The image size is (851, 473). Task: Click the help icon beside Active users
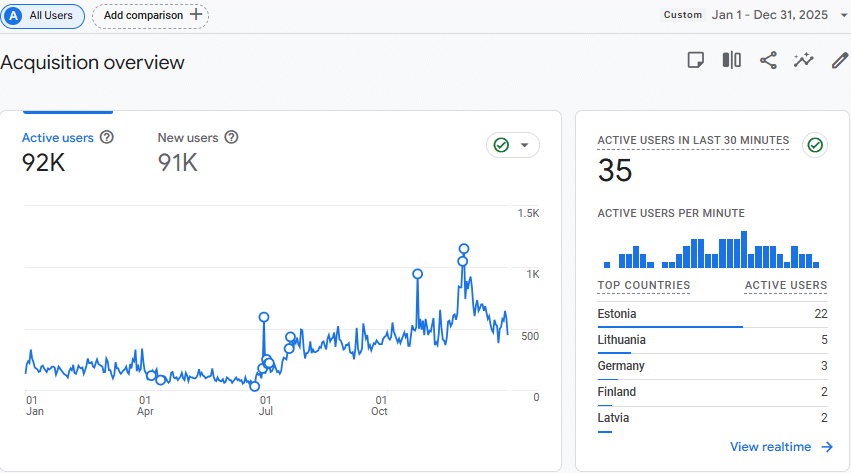tap(106, 137)
